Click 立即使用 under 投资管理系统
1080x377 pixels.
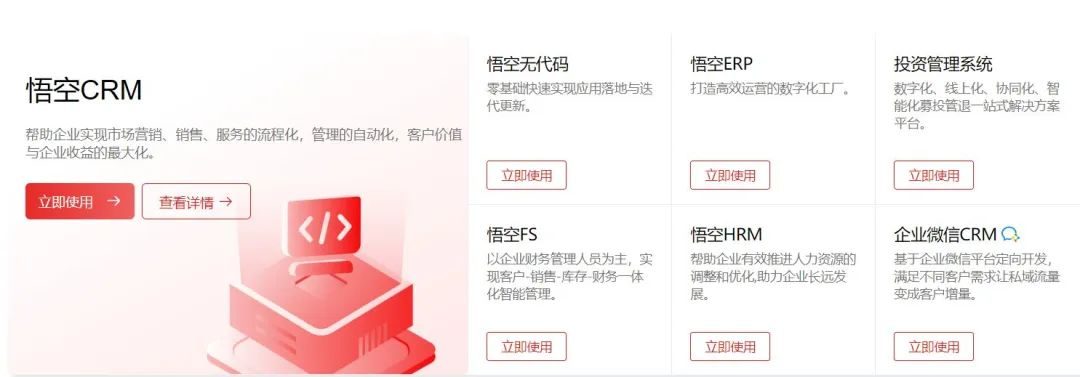934,175
